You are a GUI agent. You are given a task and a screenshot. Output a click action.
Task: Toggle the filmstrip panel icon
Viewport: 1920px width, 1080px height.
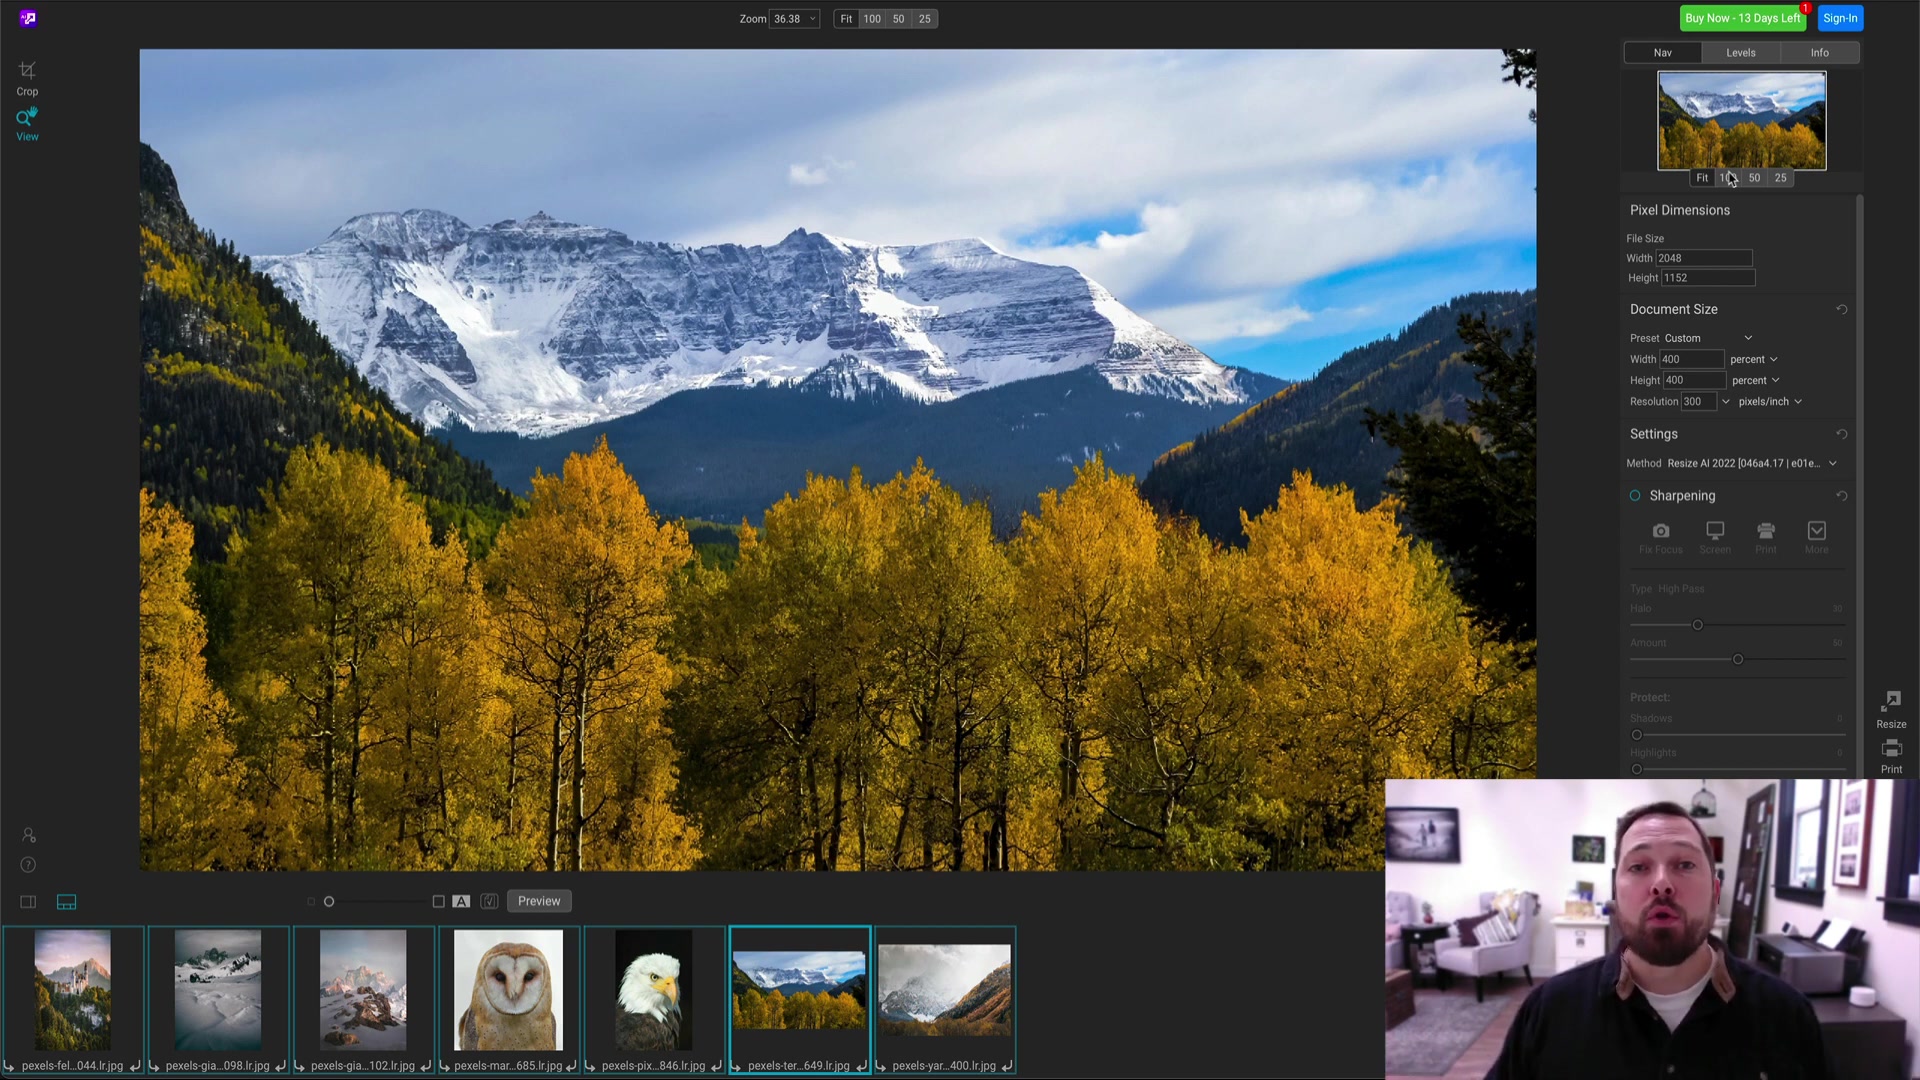(x=66, y=902)
